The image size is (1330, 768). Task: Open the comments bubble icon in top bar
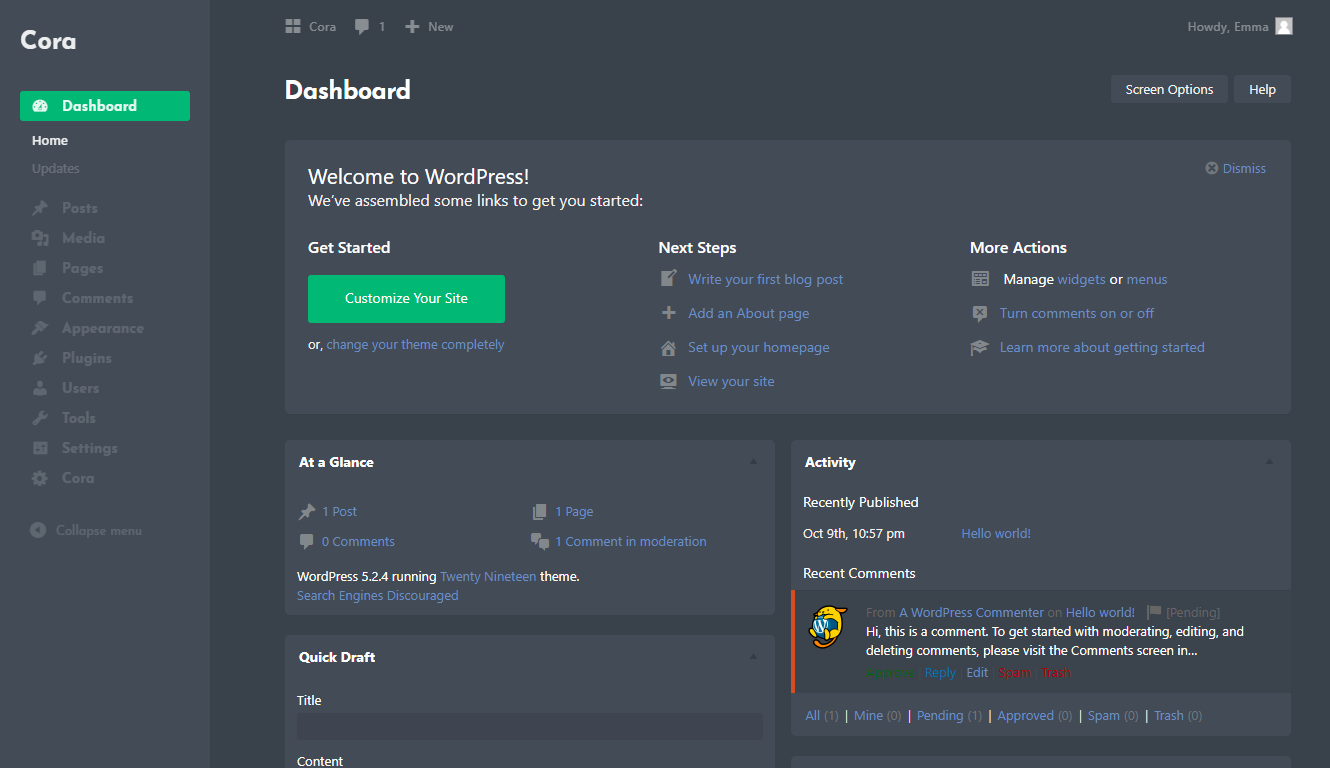[x=362, y=27]
